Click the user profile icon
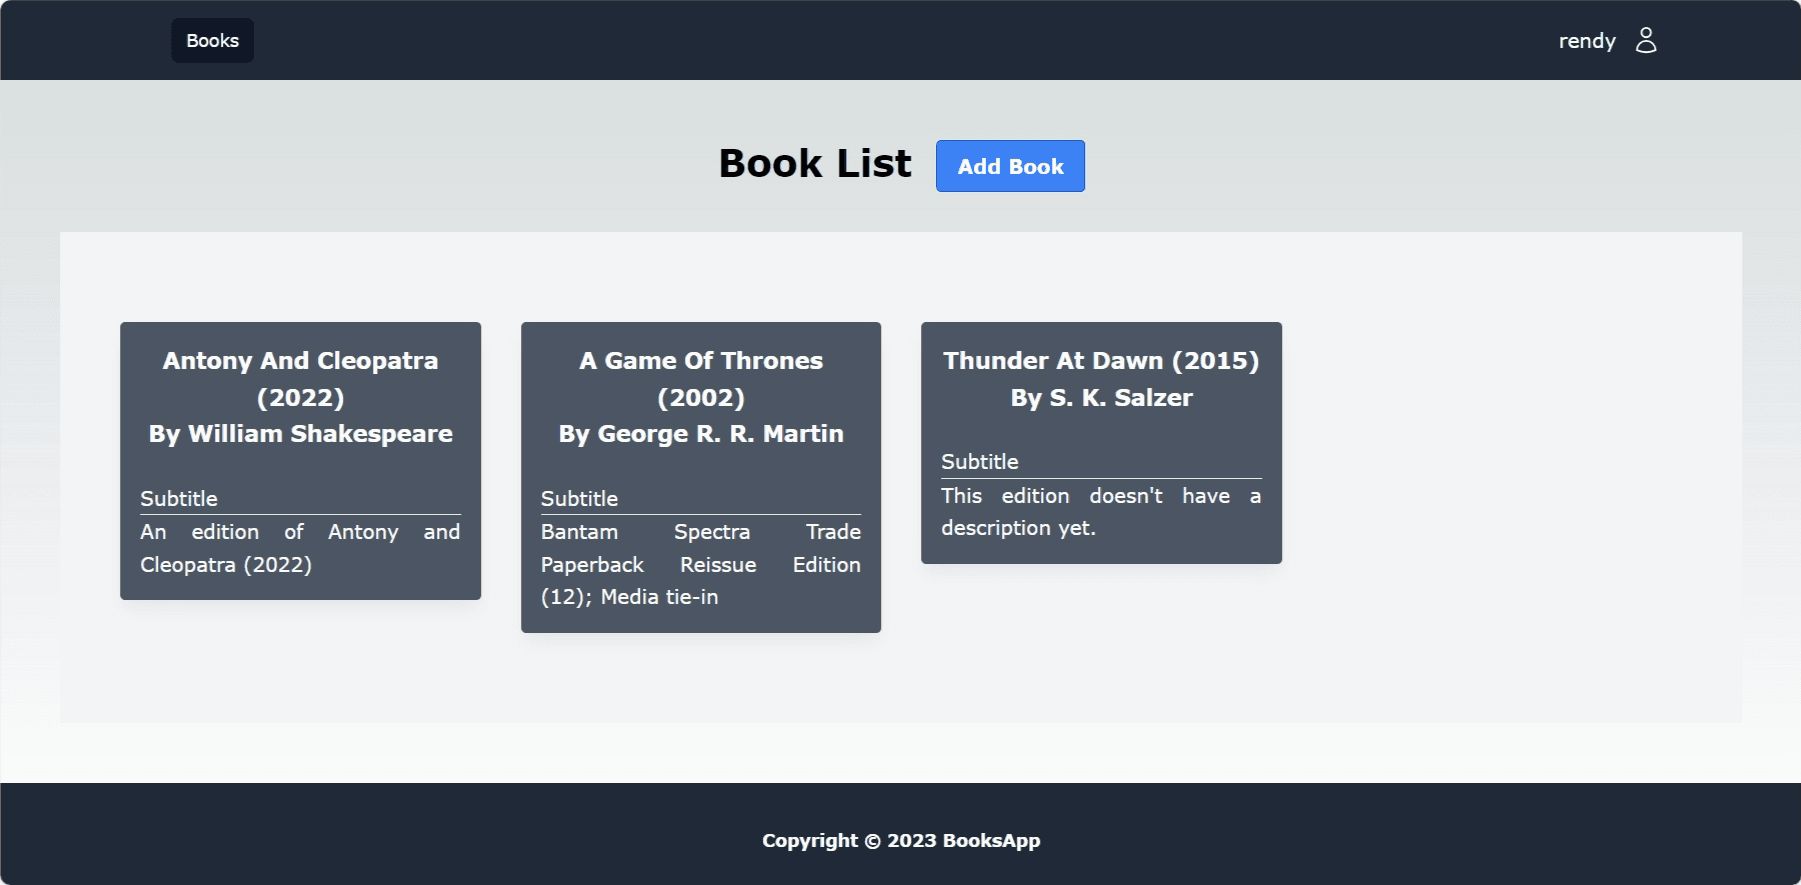The image size is (1801, 885). click(1645, 40)
